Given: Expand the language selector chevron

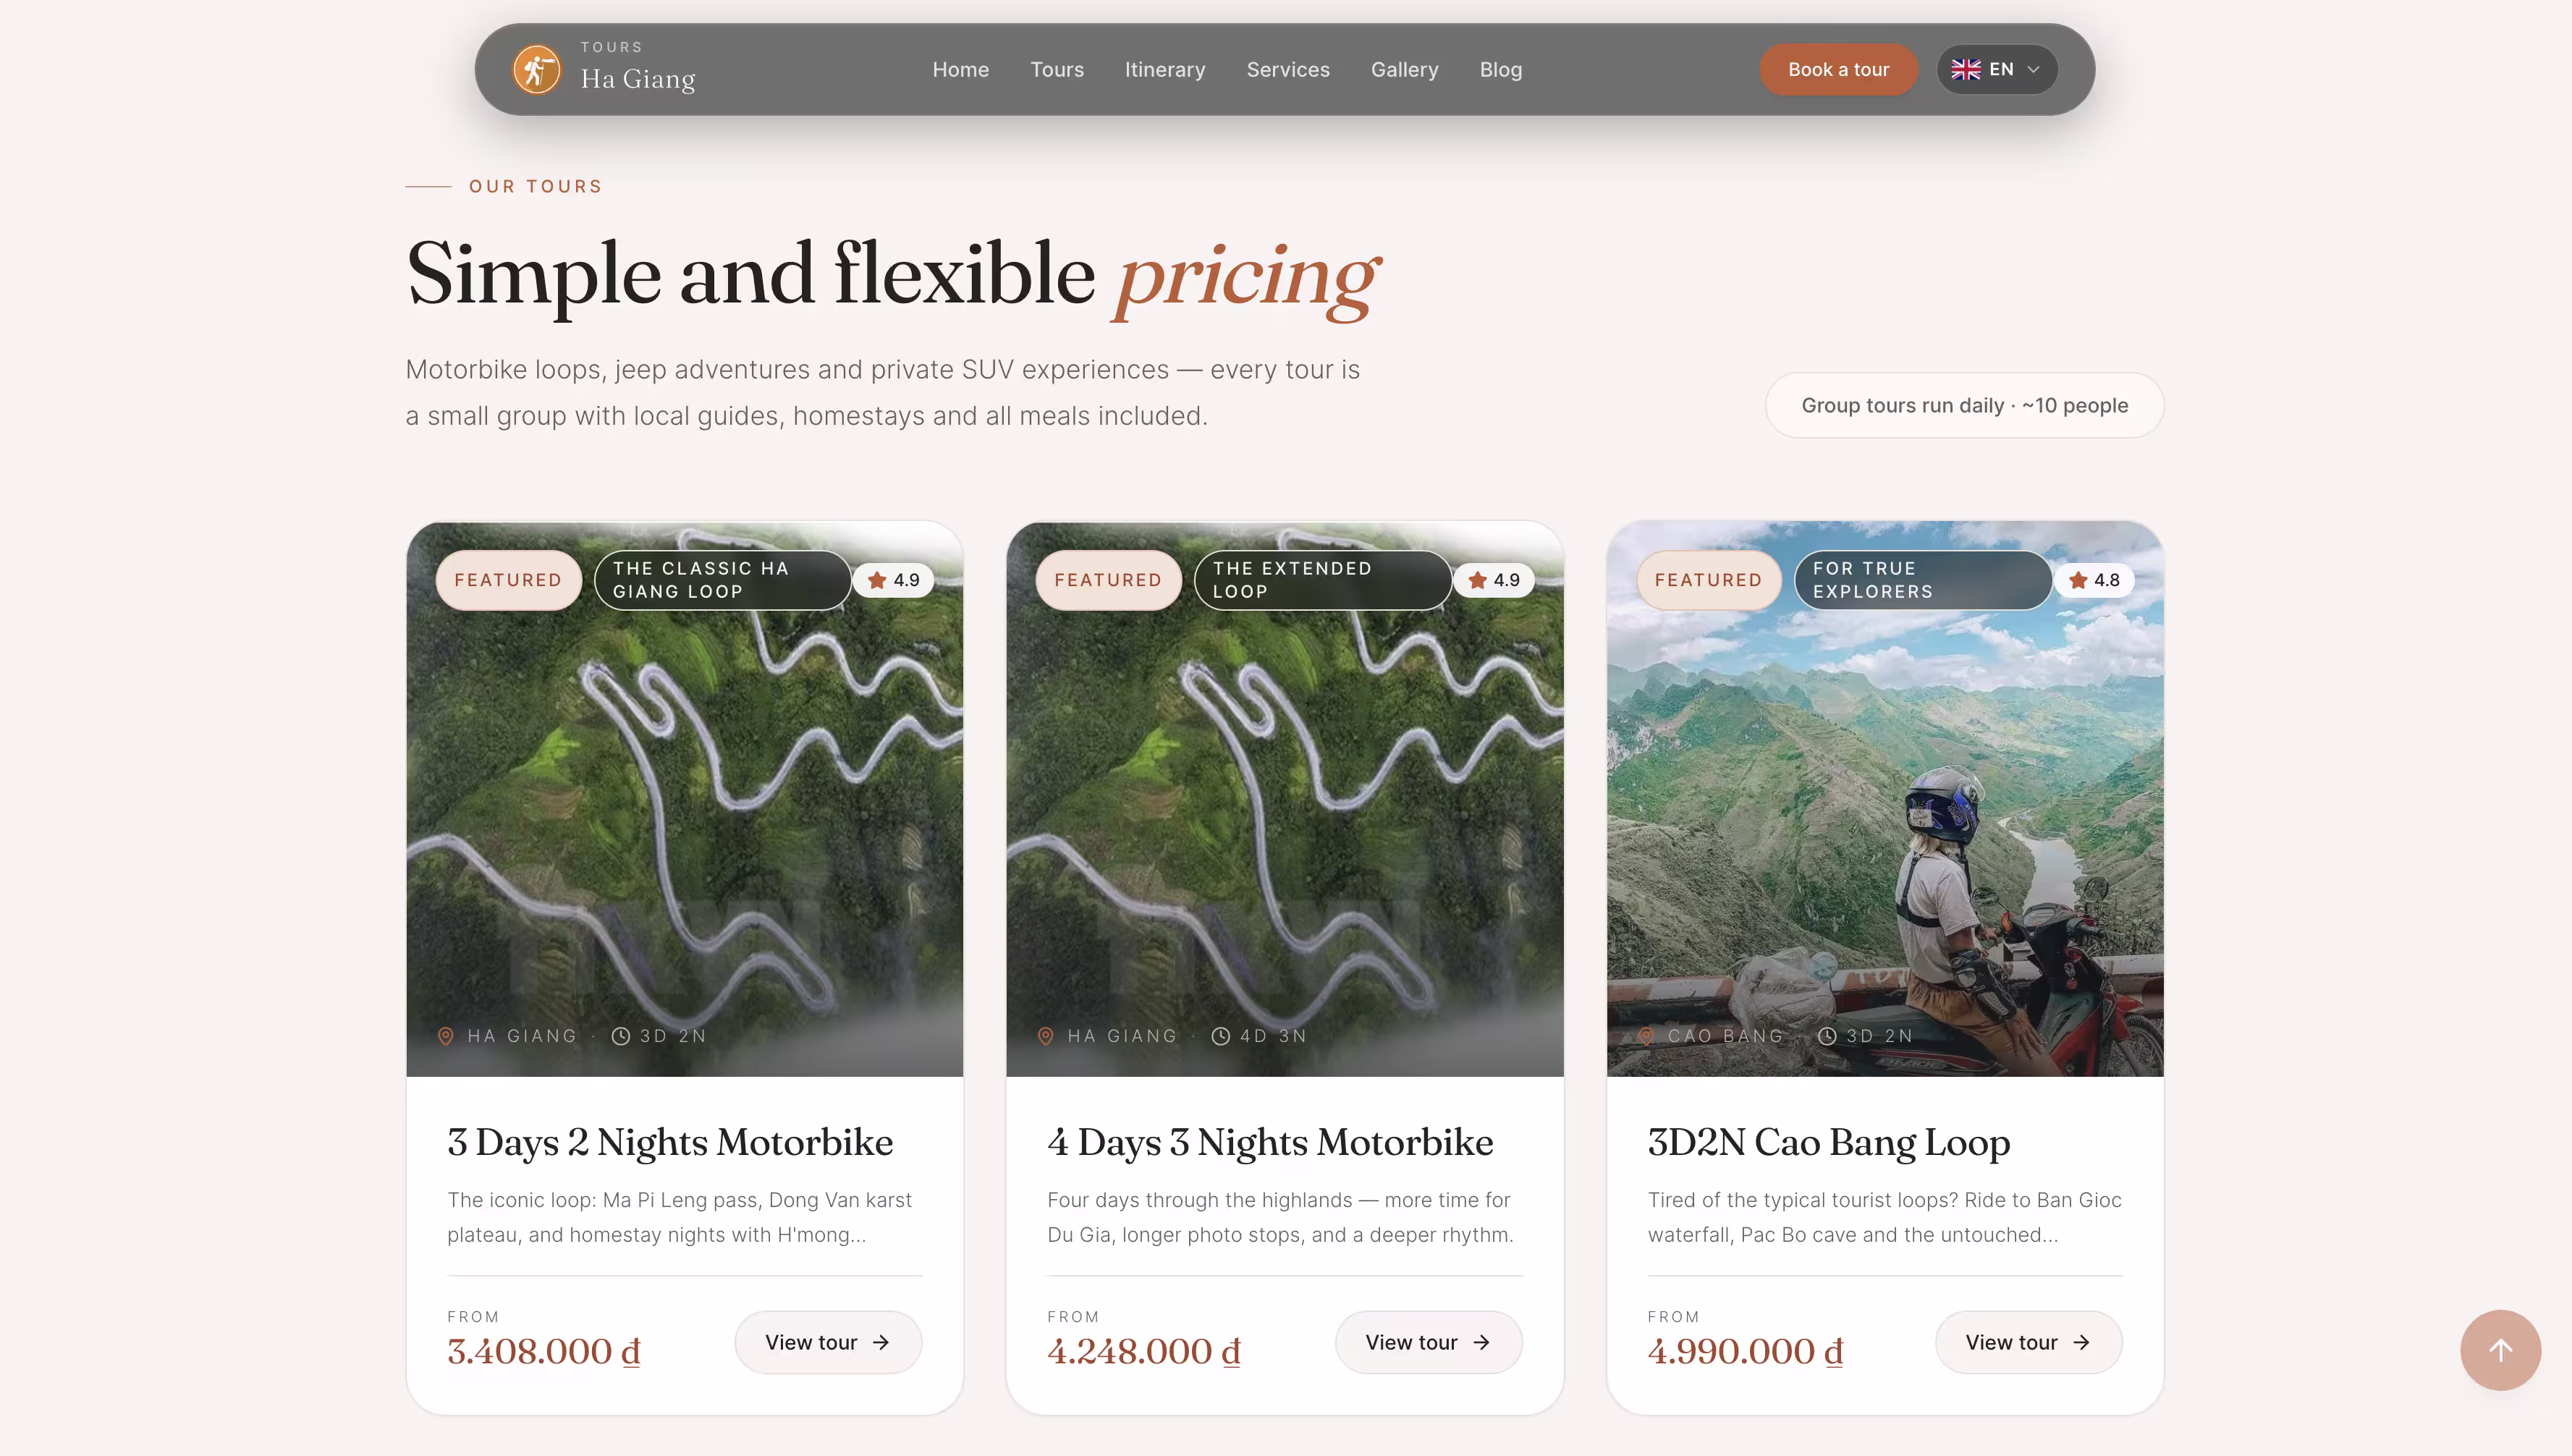Looking at the screenshot, I should [x=2033, y=70].
